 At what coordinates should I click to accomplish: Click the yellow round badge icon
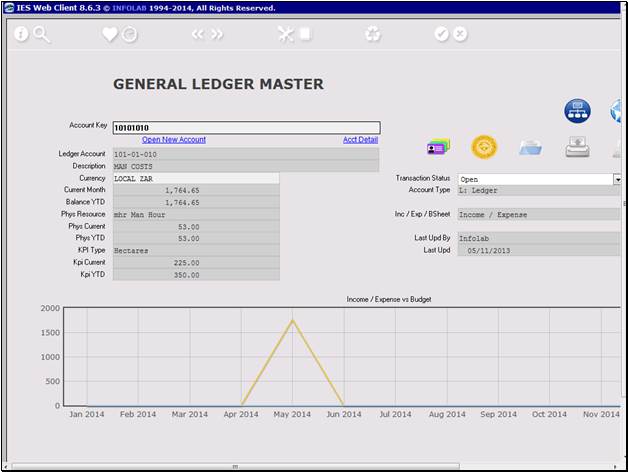pos(484,147)
